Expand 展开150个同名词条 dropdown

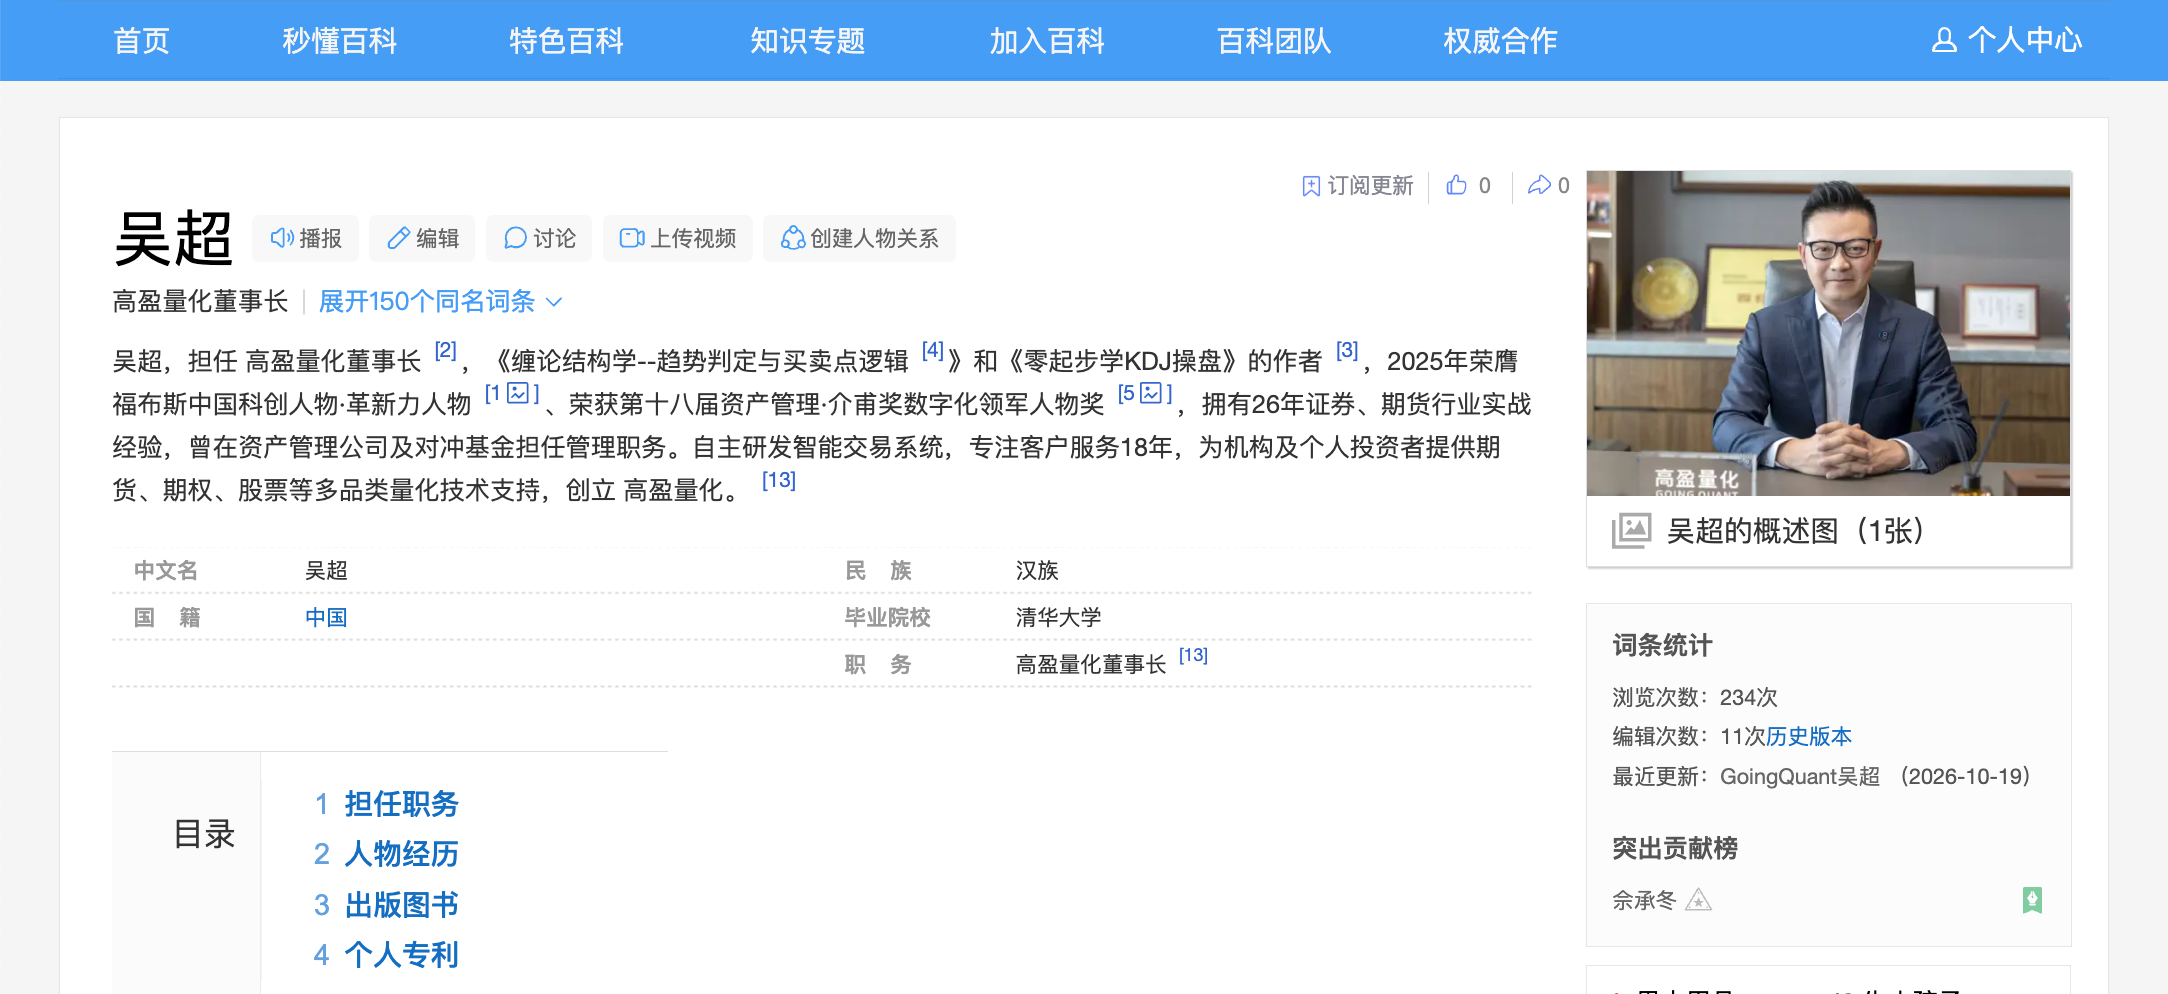point(440,301)
